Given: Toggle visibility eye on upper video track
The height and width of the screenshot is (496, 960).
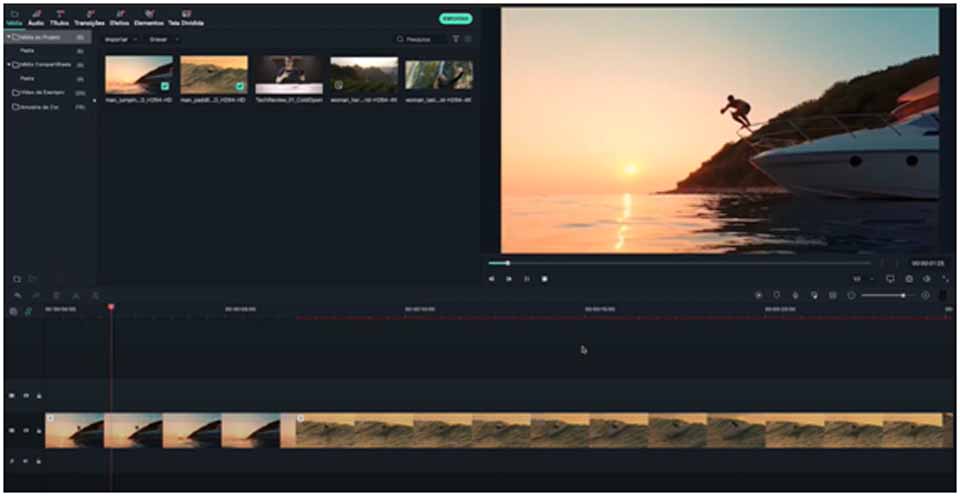Looking at the screenshot, I should tap(26, 395).
